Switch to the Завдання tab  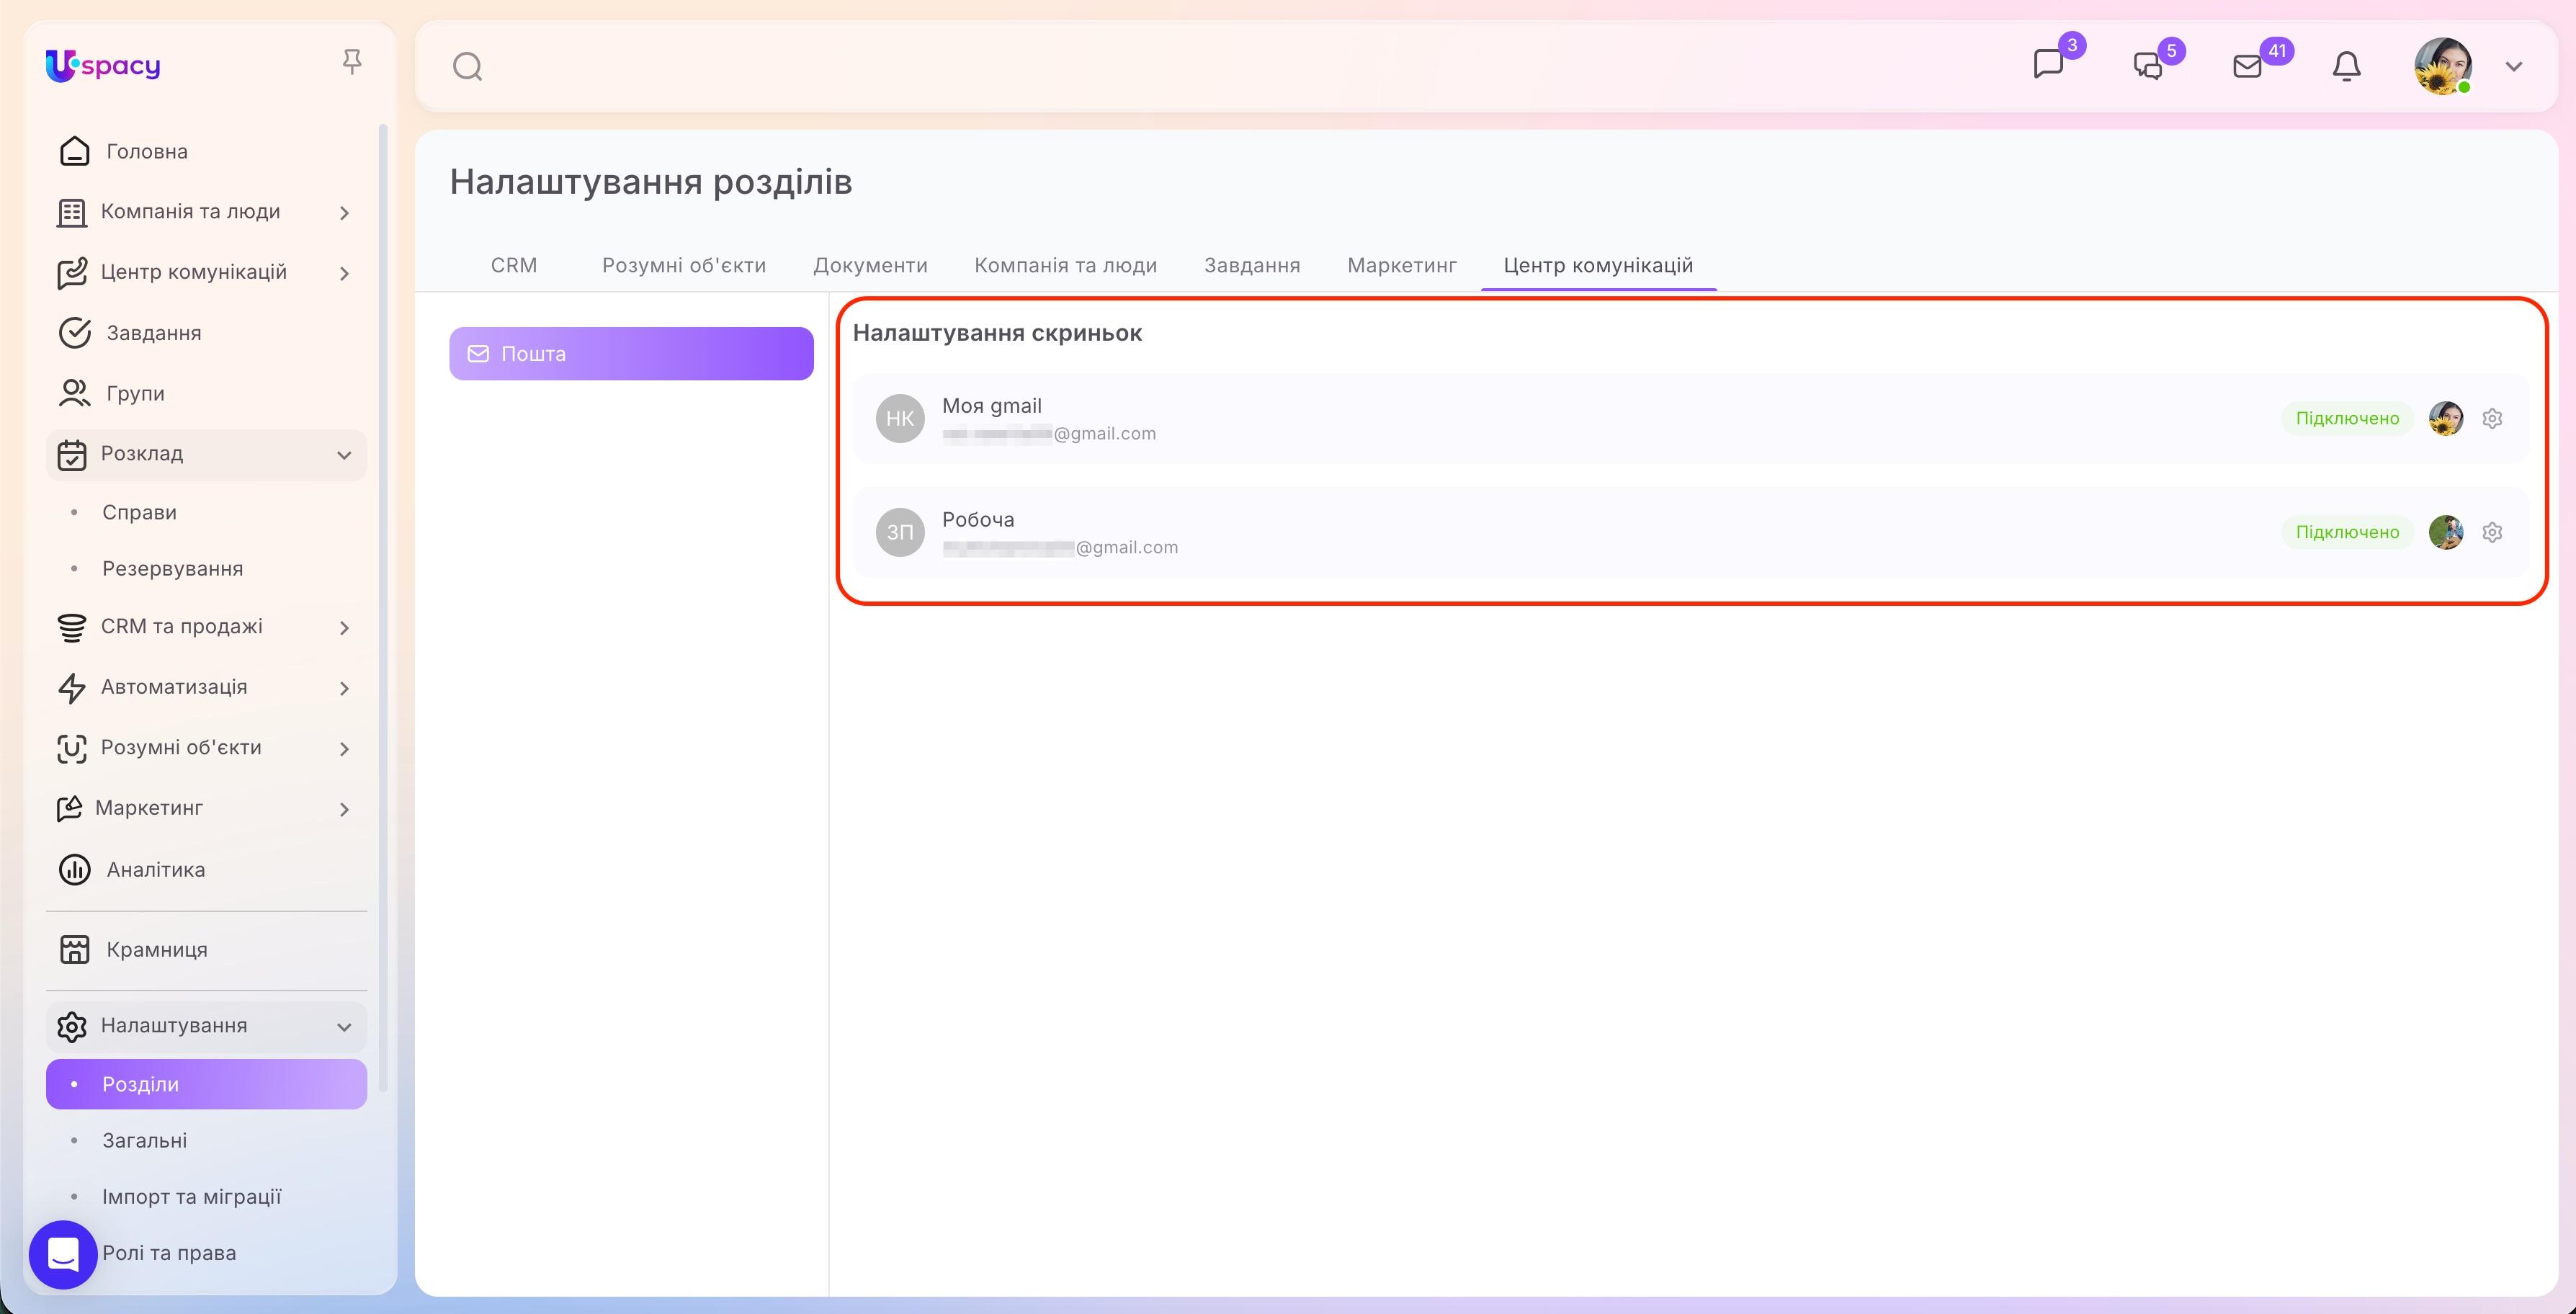click(x=1252, y=265)
